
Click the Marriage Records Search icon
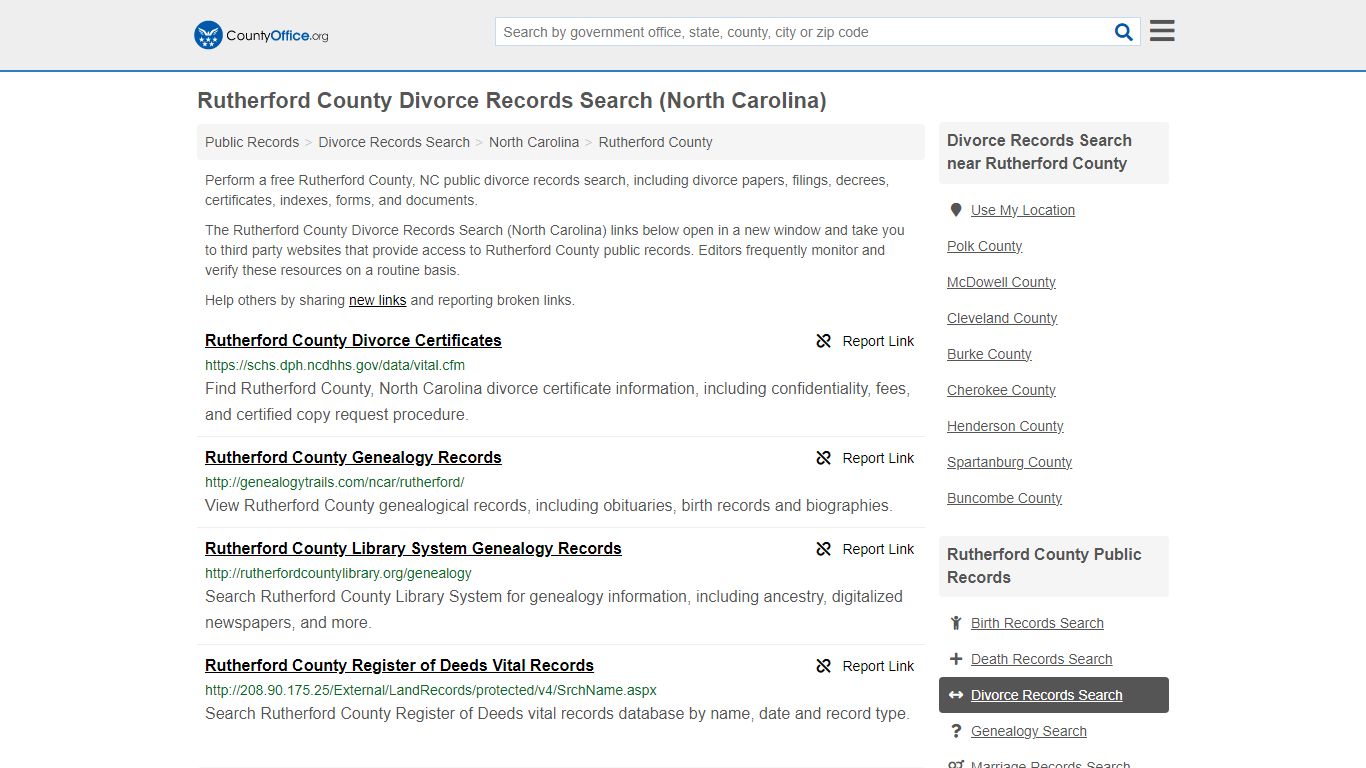click(x=955, y=763)
